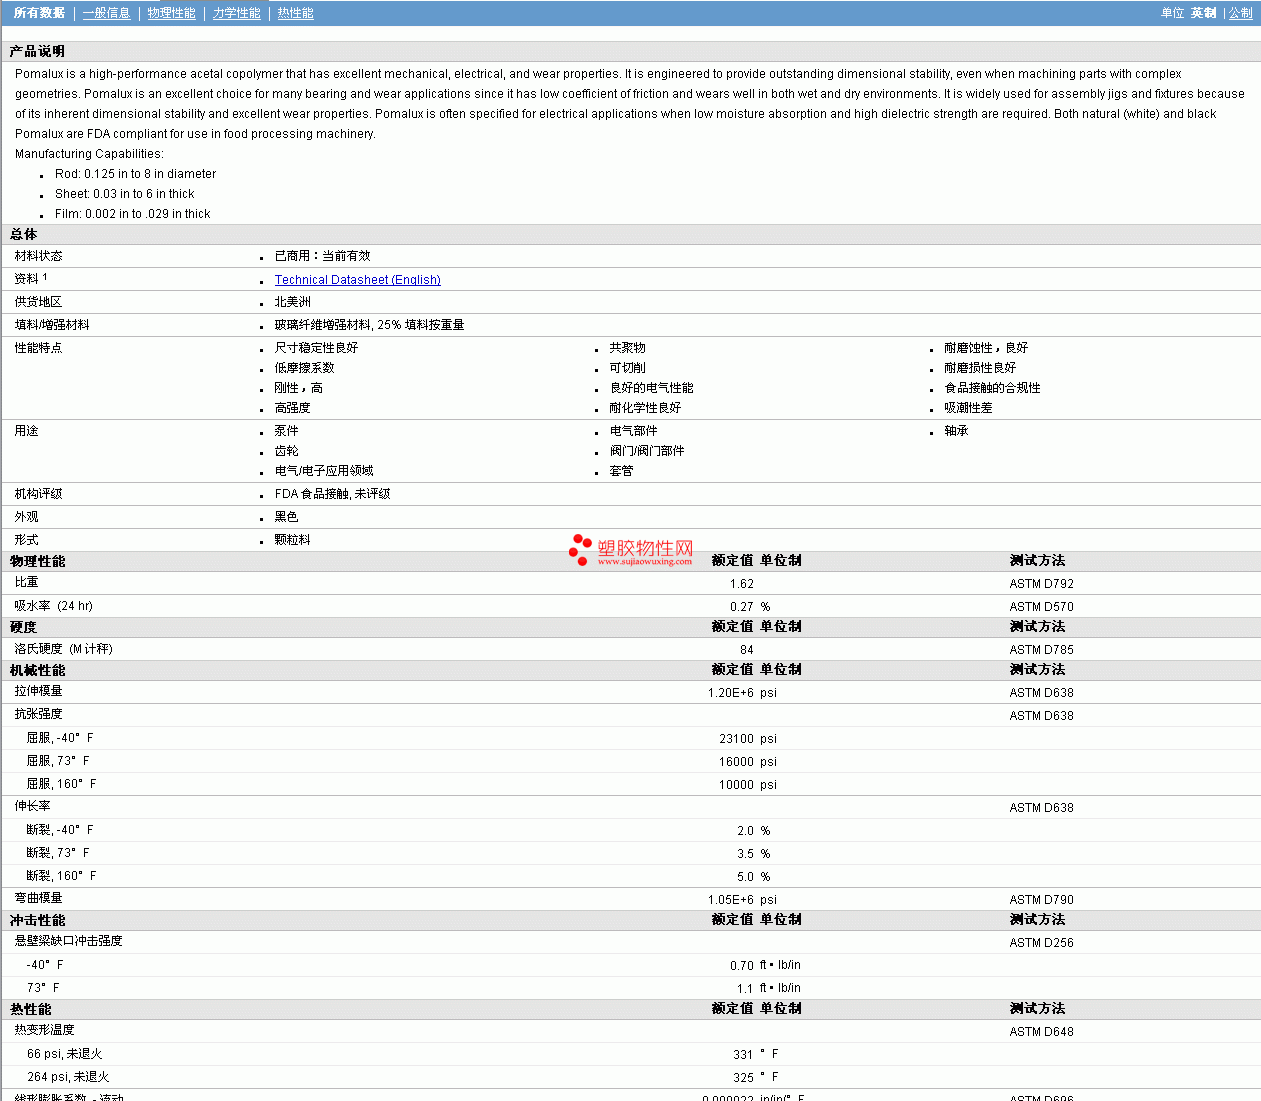This screenshot has width=1261, height=1101.
Task: Select the ASTM D648 test method
Action: click(1042, 1032)
